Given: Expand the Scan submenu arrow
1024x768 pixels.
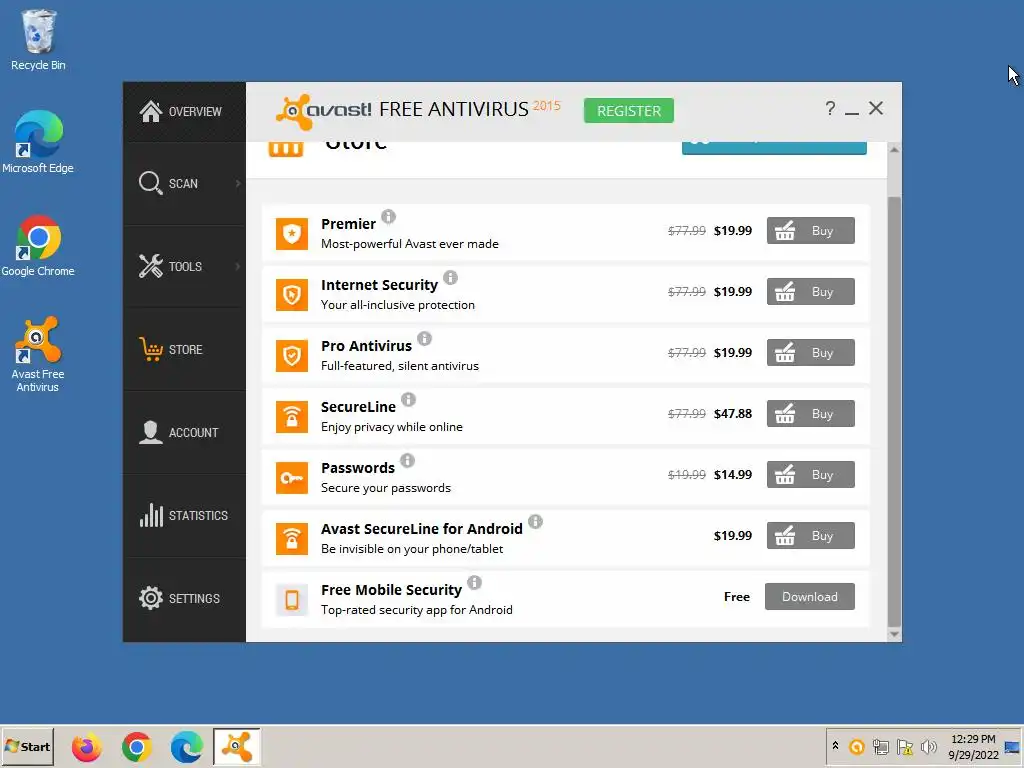Looking at the screenshot, I should pos(238,184).
